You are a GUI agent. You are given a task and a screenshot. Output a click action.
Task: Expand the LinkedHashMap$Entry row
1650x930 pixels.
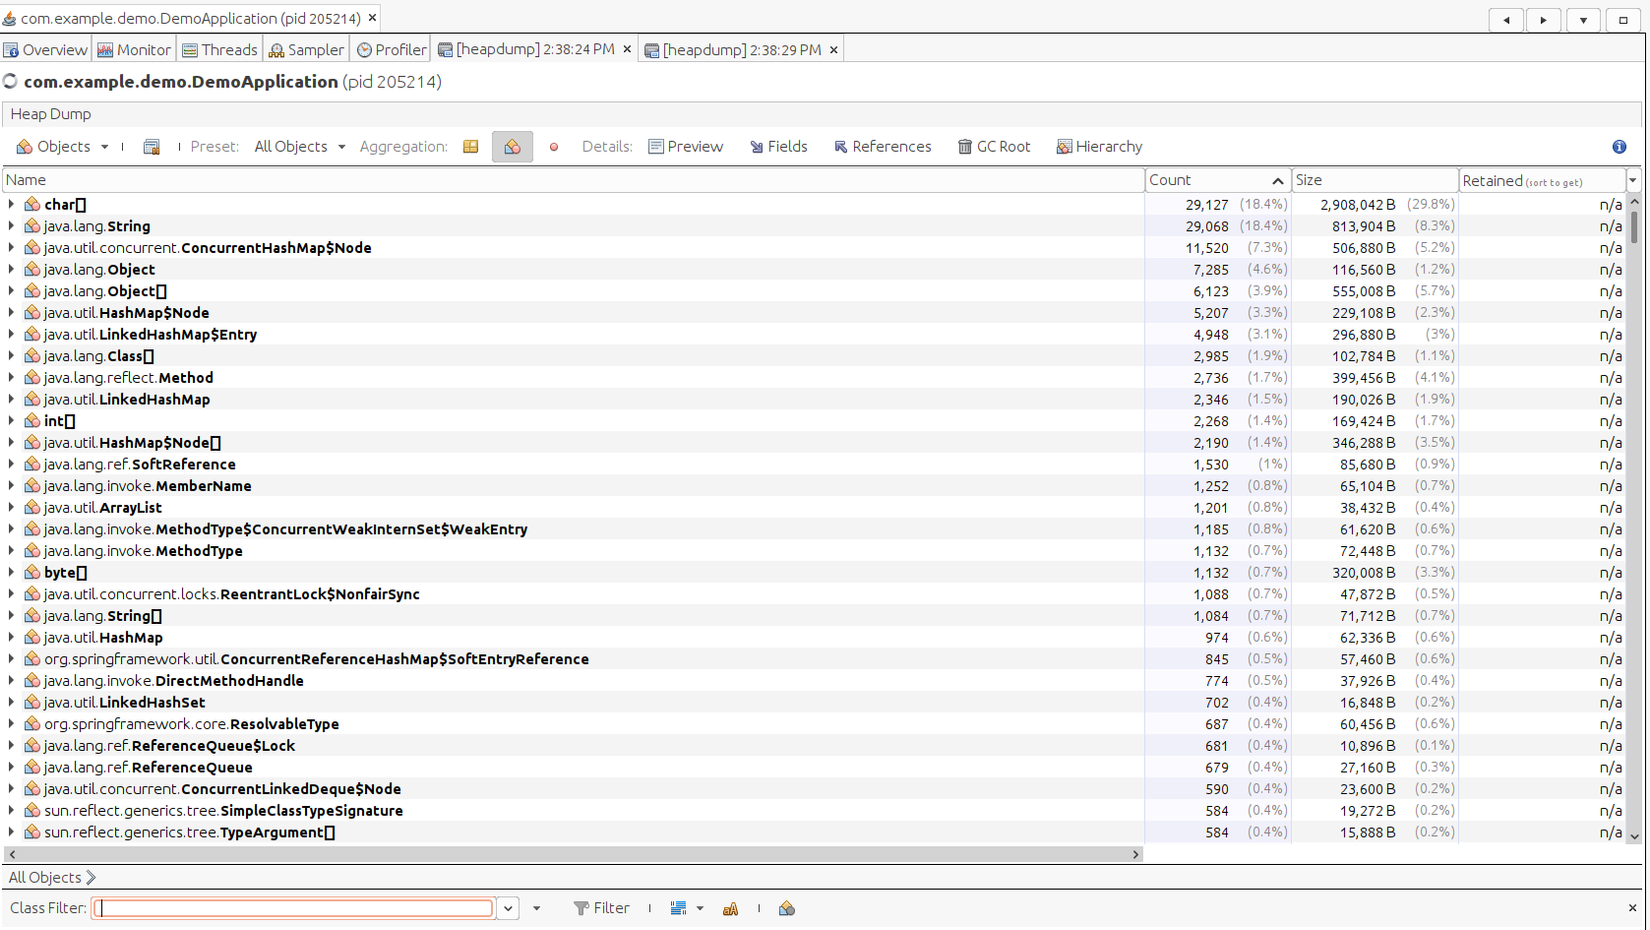tap(11, 335)
